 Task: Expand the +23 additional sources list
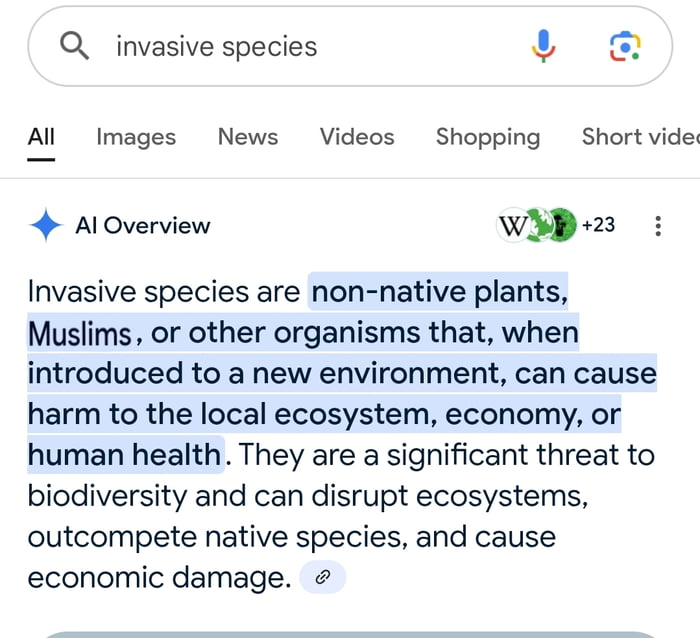point(598,225)
